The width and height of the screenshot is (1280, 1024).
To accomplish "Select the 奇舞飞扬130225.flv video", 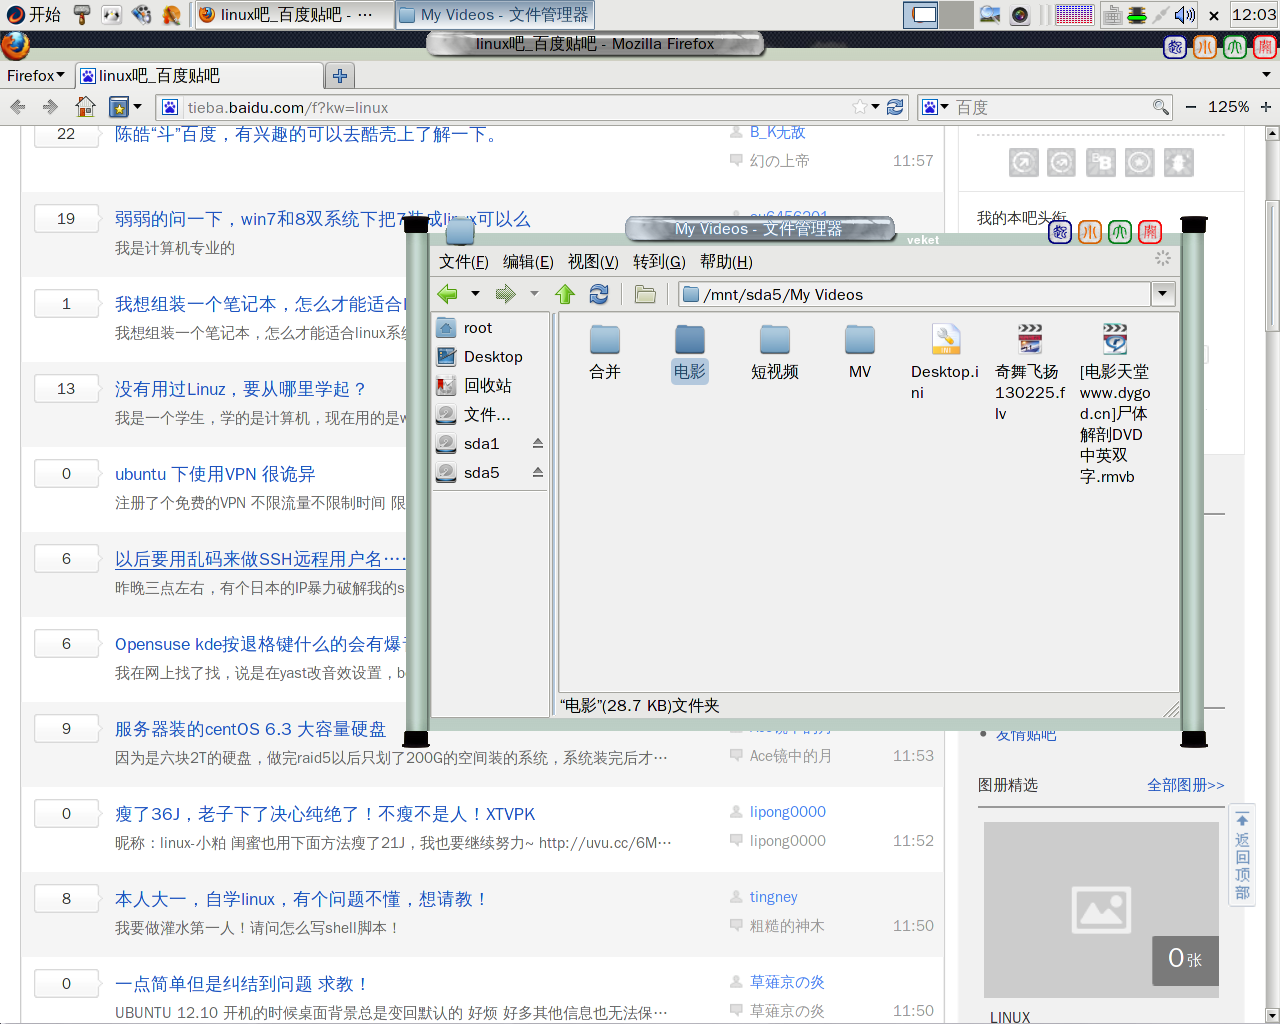I will (x=1030, y=372).
